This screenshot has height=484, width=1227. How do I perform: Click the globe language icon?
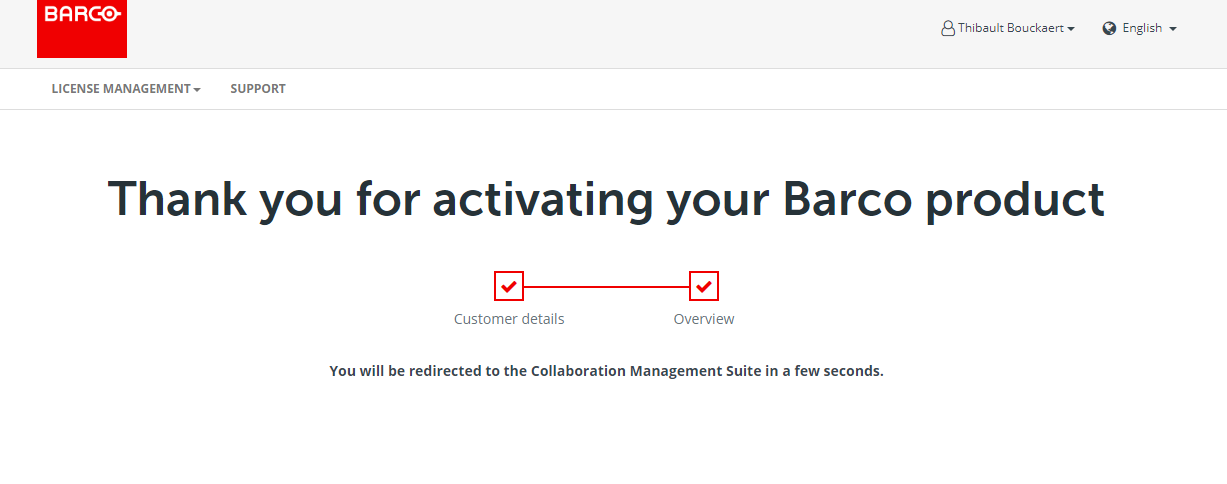(x=1109, y=29)
